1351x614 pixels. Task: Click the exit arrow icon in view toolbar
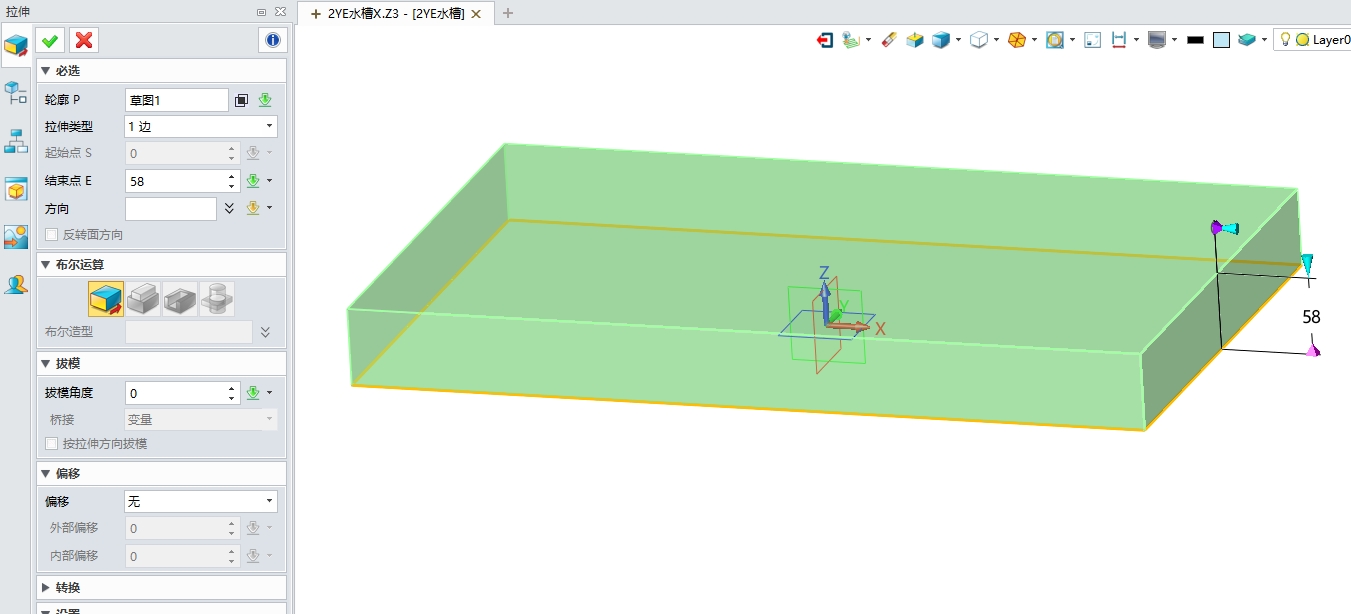tap(825, 40)
